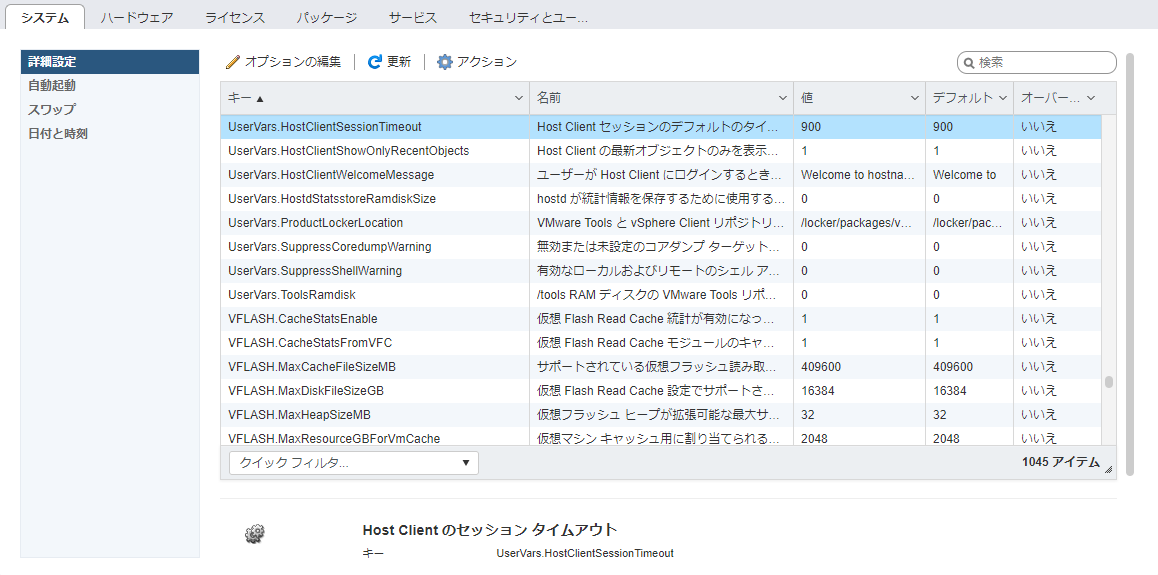
Task: Select 日付と時刻 in the sidebar
Action: coord(110,134)
